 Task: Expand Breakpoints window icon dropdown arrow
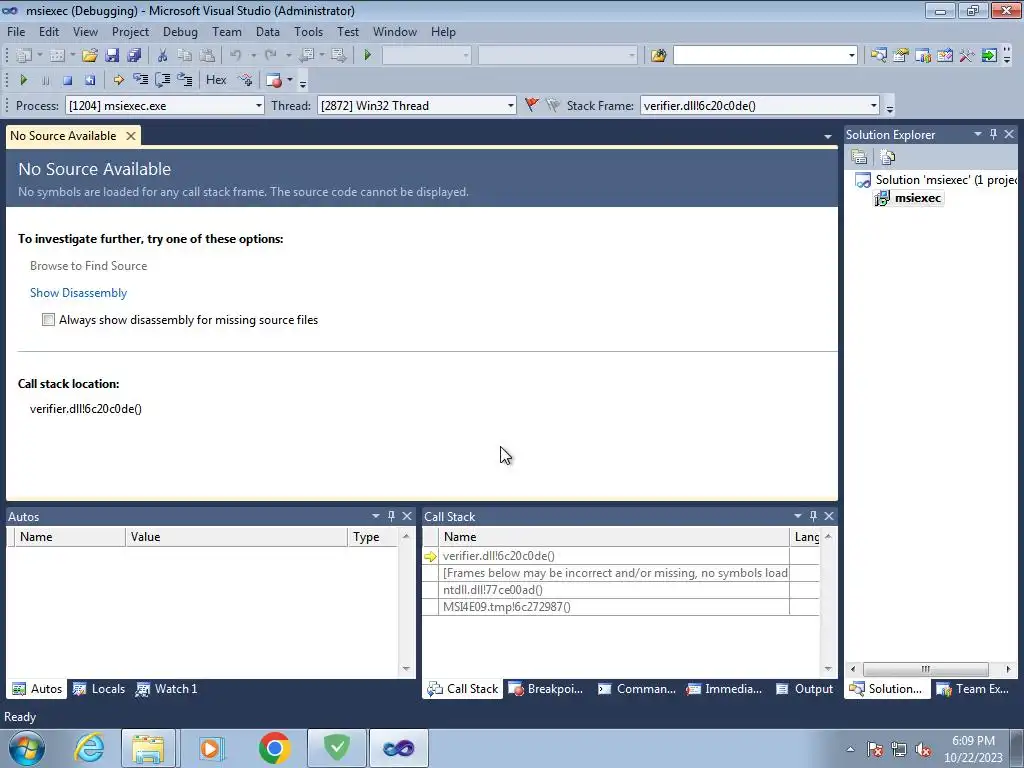point(290,80)
